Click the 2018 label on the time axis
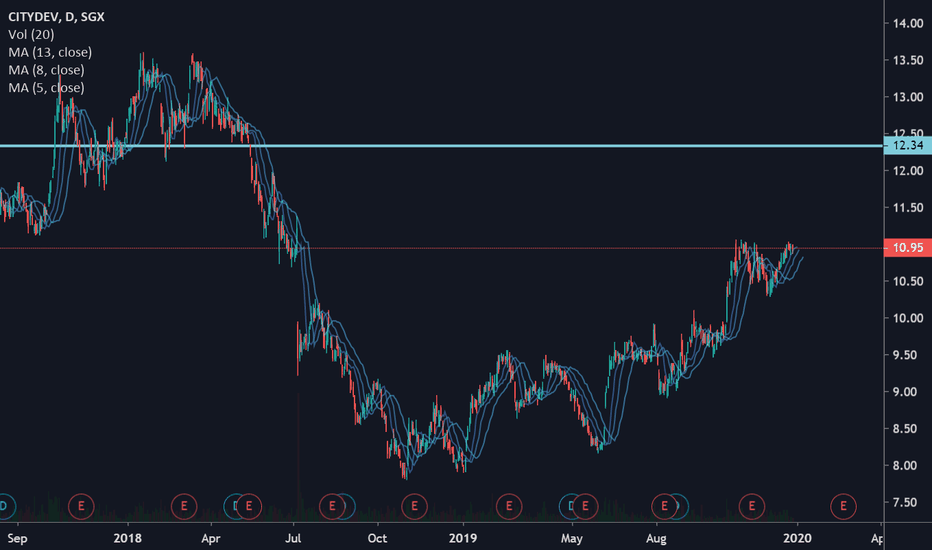Viewport: 932px width, 550px height. [x=128, y=538]
